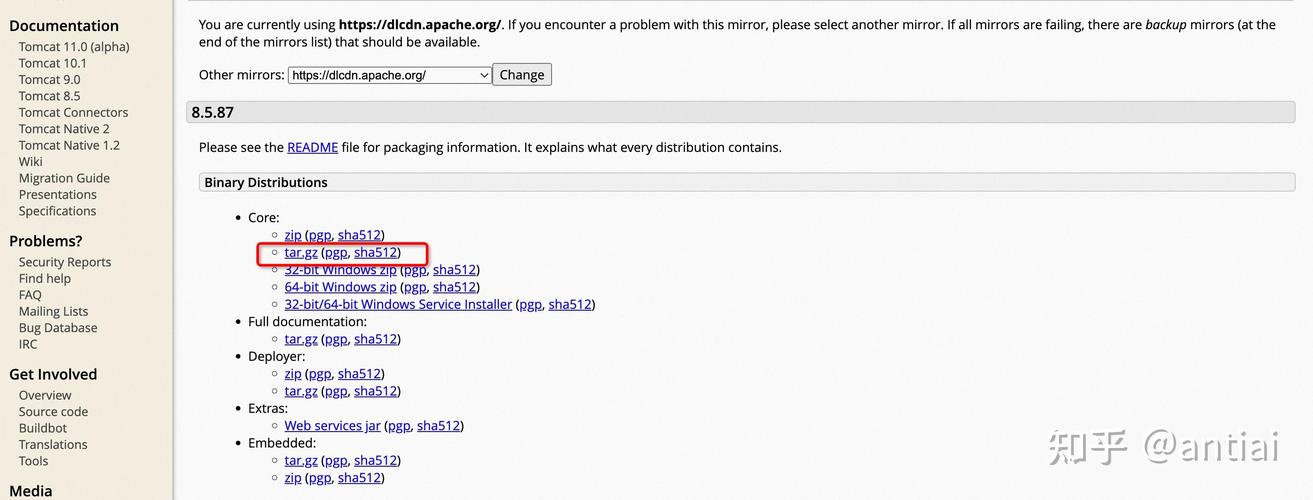Go to Tomcat 8.5 documentation
The height and width of the screenshot is (500, 1313).
point(49,96)
